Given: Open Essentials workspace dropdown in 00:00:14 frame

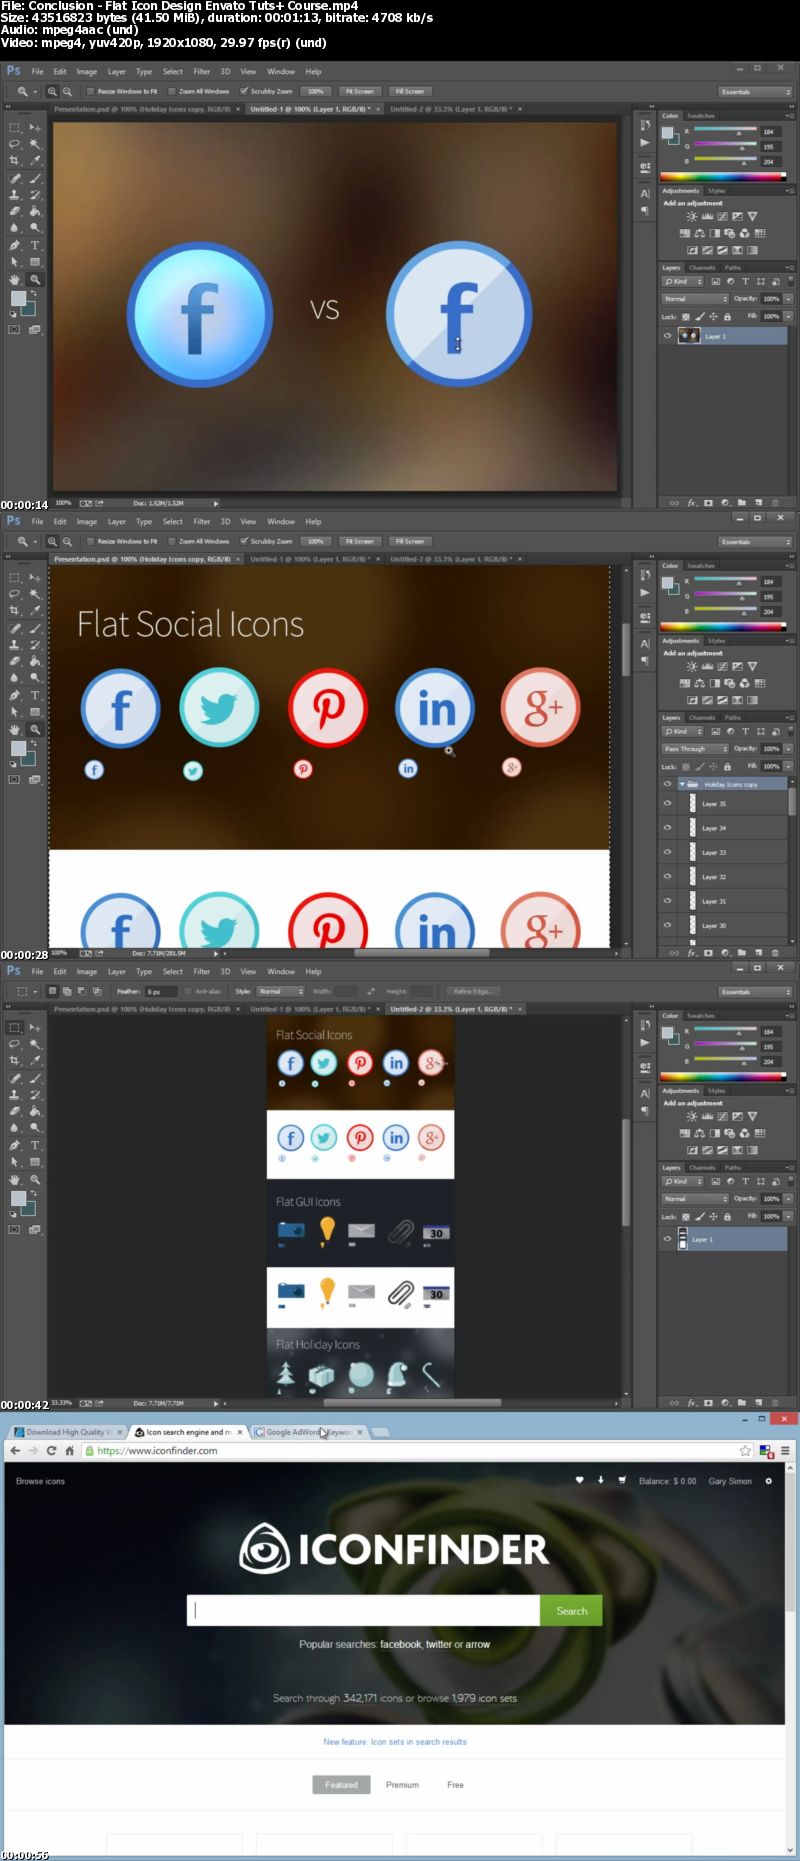Looking at the screenshot, I should (x=755, y=91).
